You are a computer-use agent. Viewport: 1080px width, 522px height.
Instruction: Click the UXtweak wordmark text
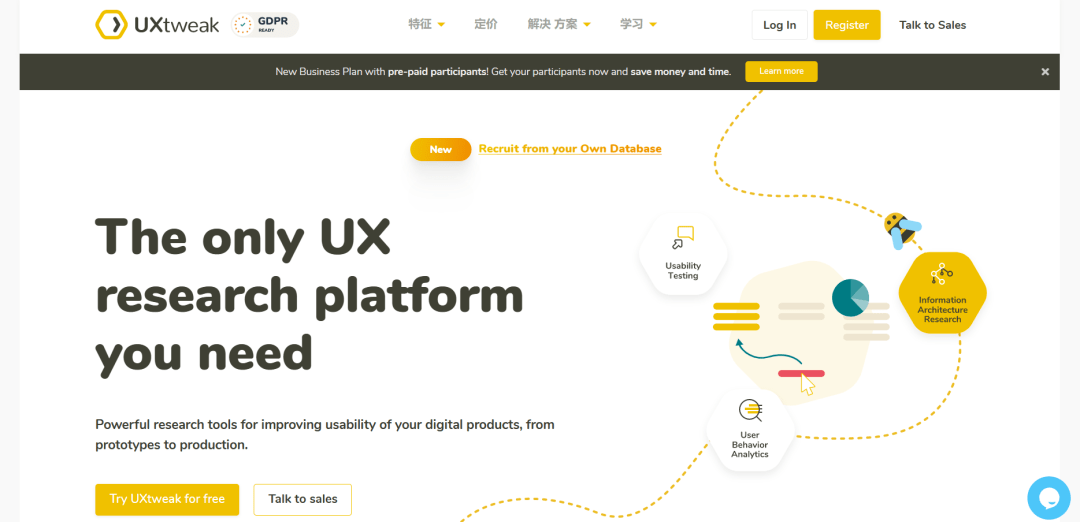coord(177,25)
